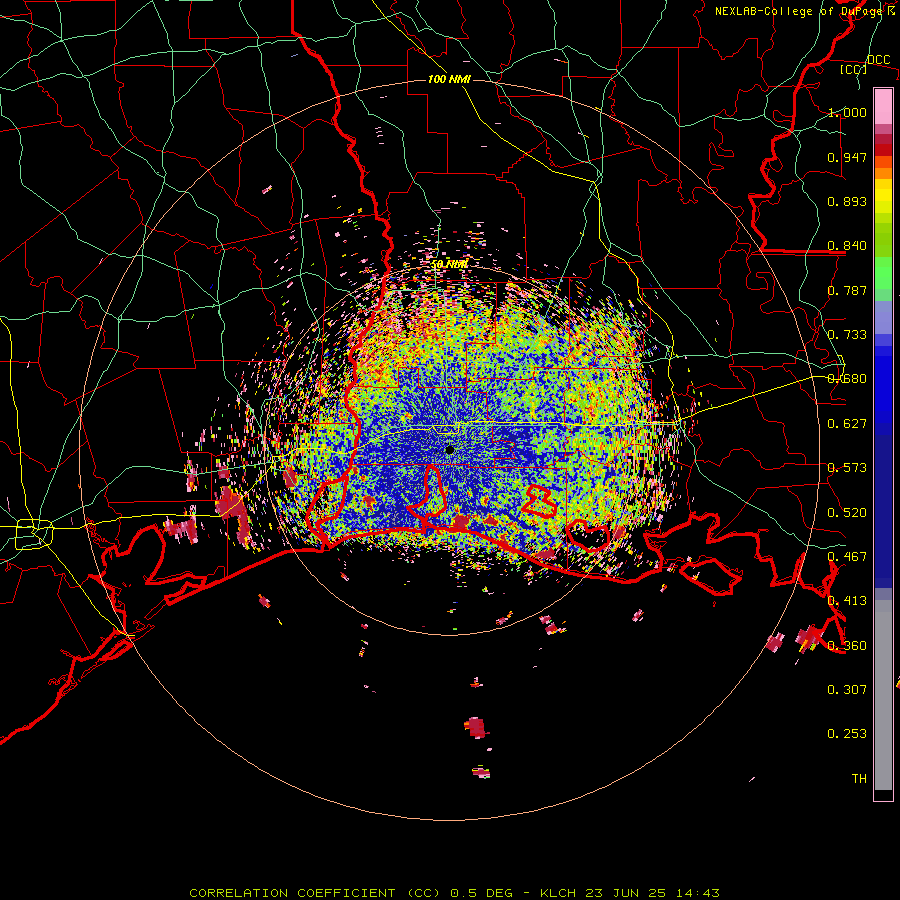Click the TH threshold label
This screenshot has width=900, height=900.
pyautogui.click(x=859, y=779)
